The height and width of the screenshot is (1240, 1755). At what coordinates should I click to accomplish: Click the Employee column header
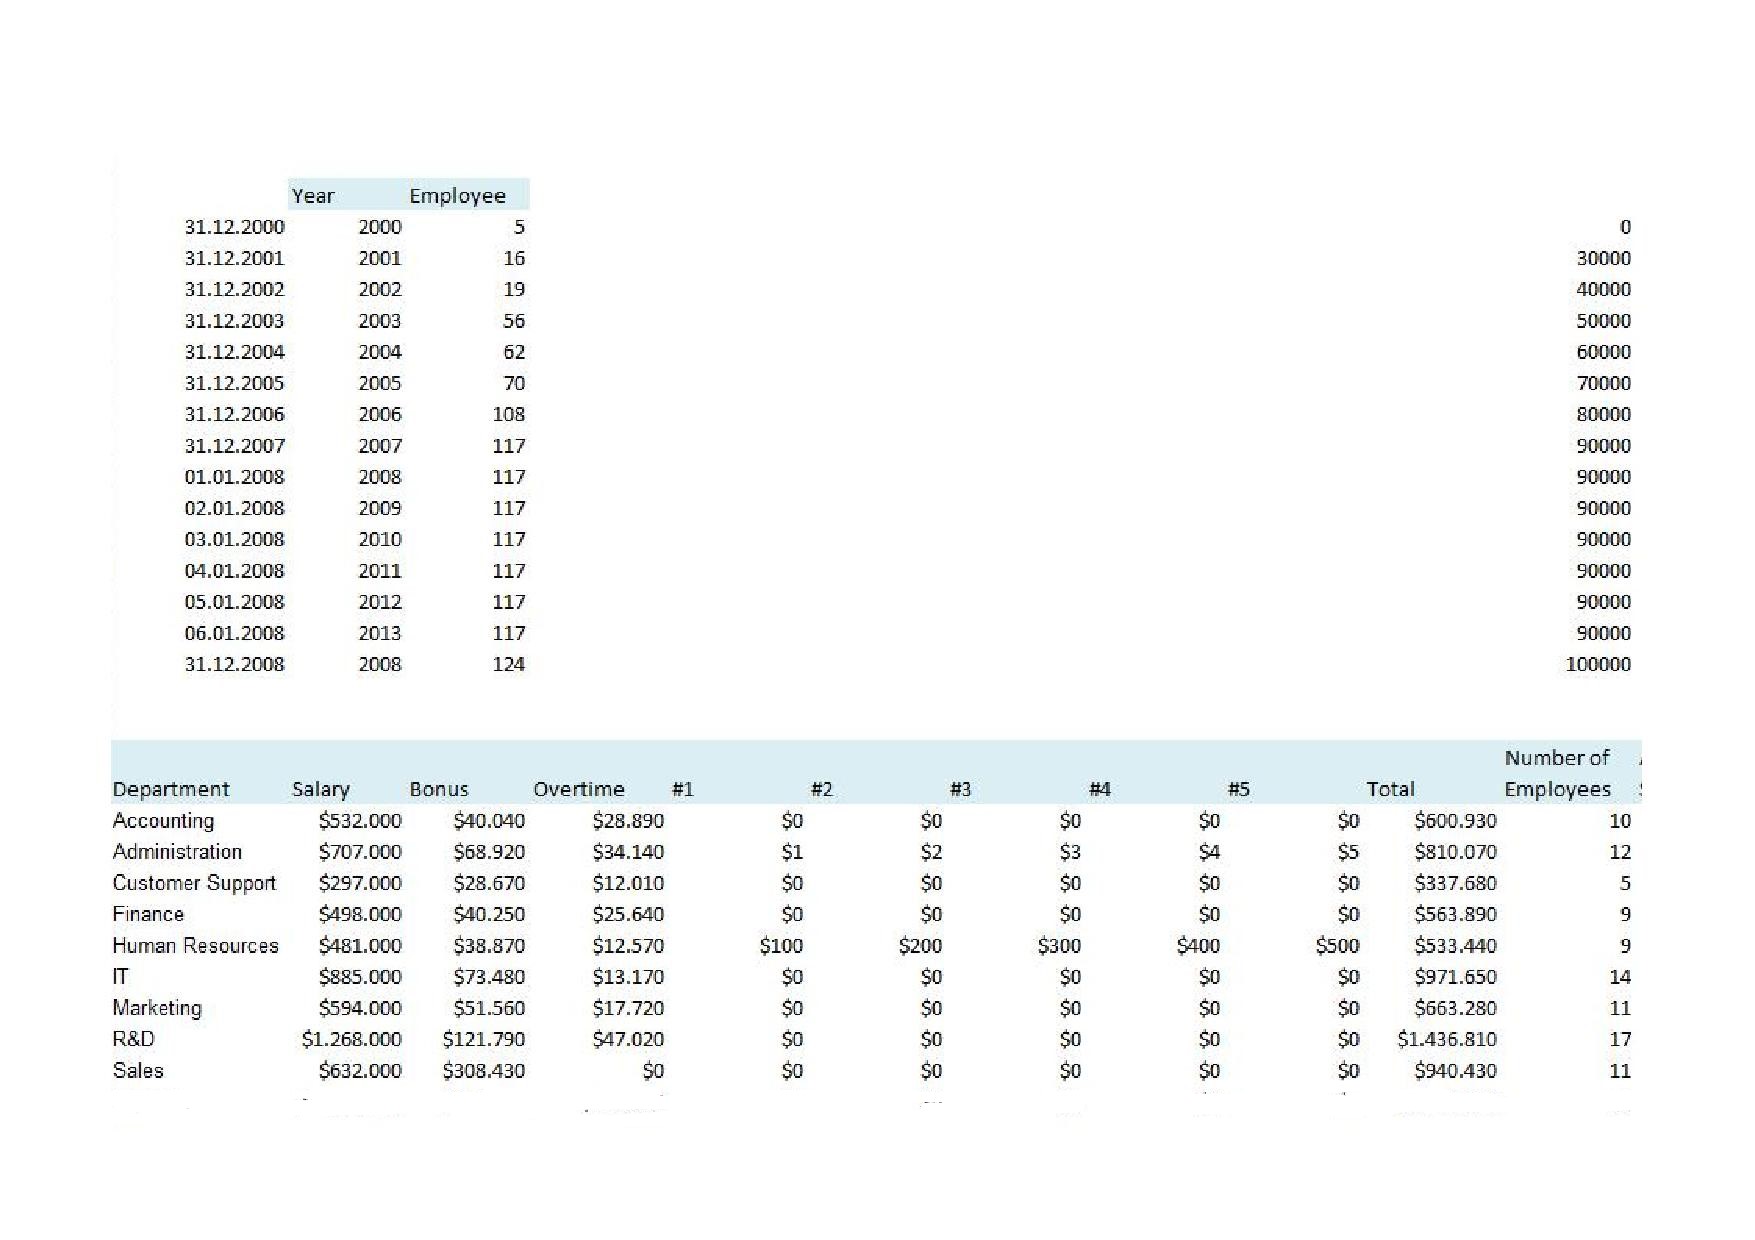click(x=457, y=196)
